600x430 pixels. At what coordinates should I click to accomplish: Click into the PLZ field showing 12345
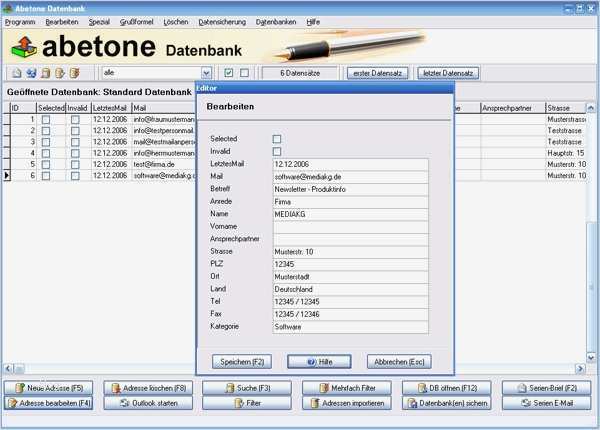click(351, 264)
